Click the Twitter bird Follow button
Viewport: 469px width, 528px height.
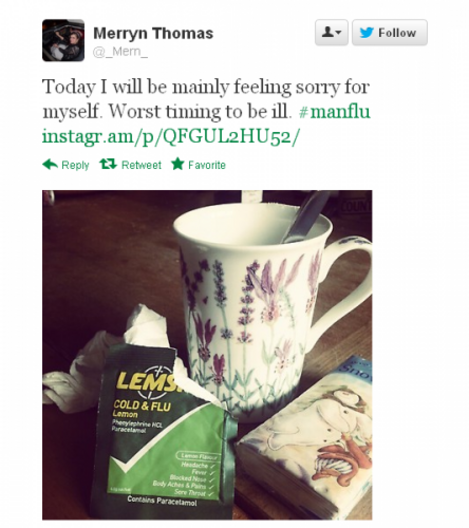tap(390, 33)
